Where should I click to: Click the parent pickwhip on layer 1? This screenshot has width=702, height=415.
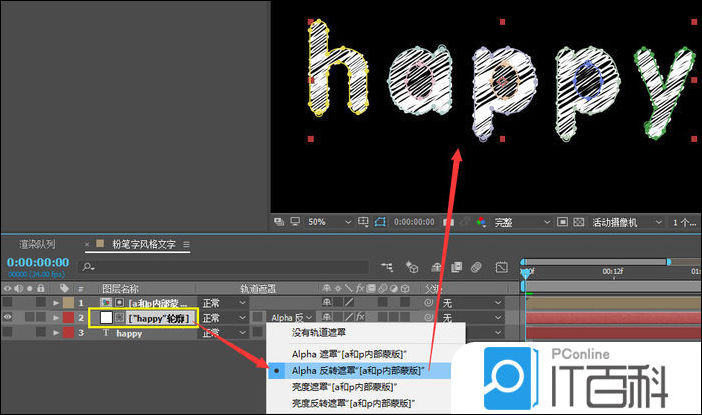(x=428, y=303)
